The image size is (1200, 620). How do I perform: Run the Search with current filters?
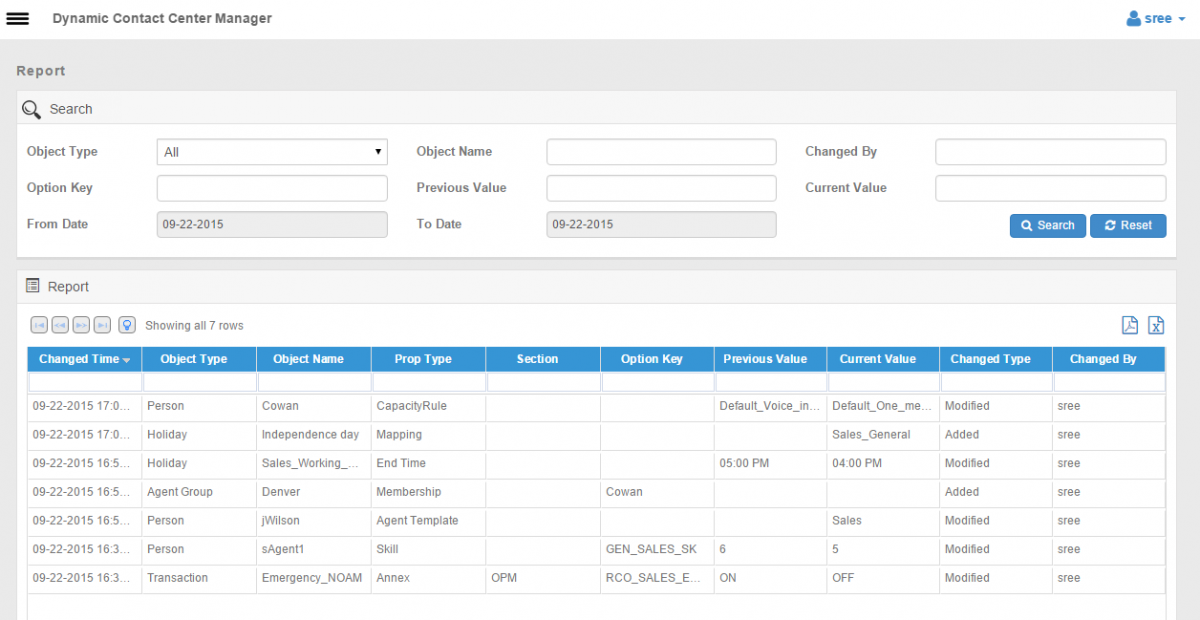1047,225
